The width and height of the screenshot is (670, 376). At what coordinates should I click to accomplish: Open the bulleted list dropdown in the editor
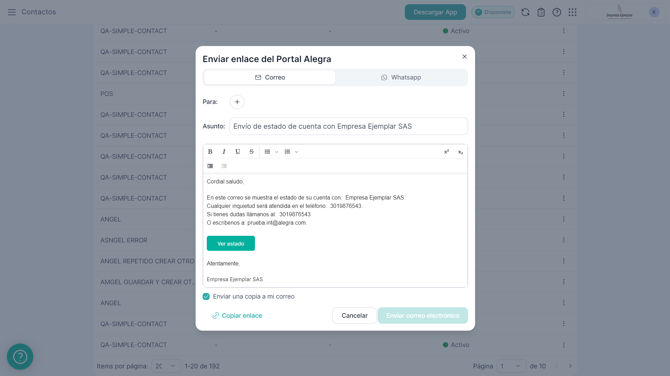point(271,152)
